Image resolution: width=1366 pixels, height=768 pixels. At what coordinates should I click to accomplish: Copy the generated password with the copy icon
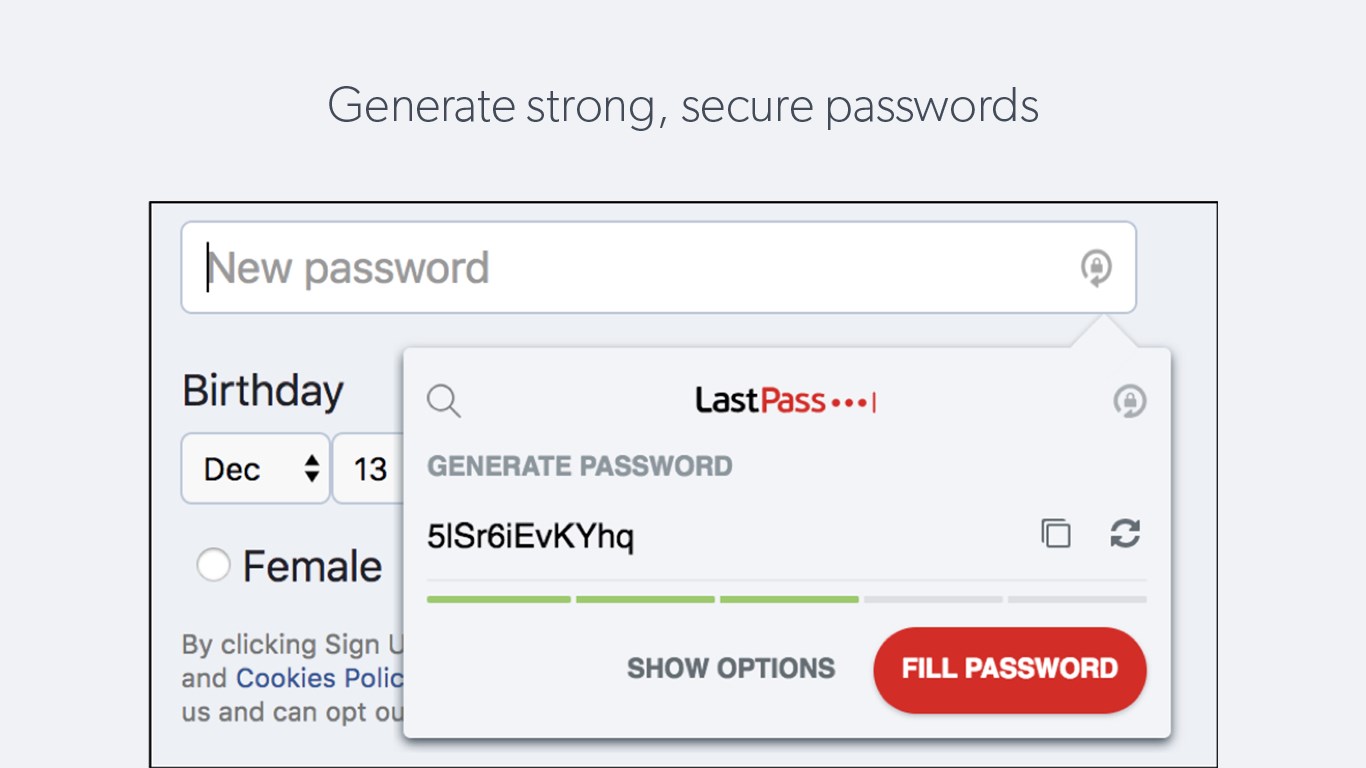tap(1055, 534)
